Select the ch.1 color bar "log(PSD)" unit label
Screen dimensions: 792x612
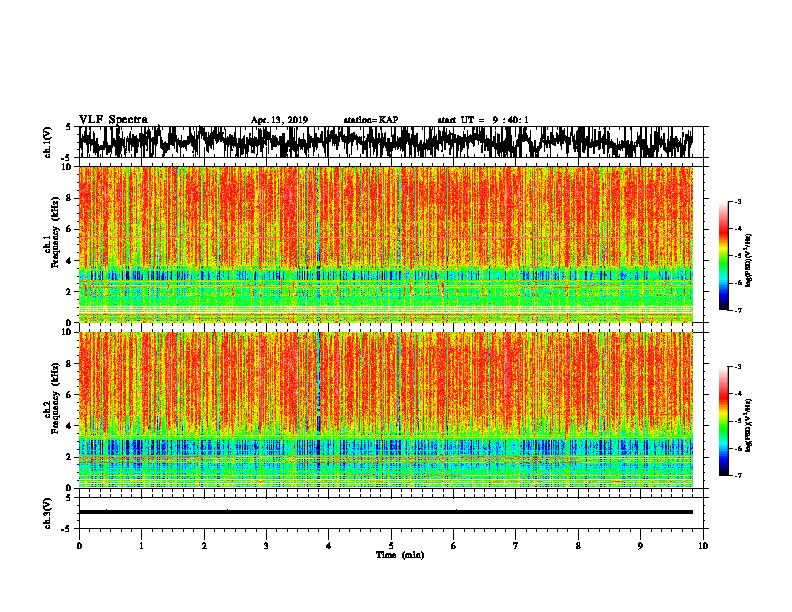748,261
